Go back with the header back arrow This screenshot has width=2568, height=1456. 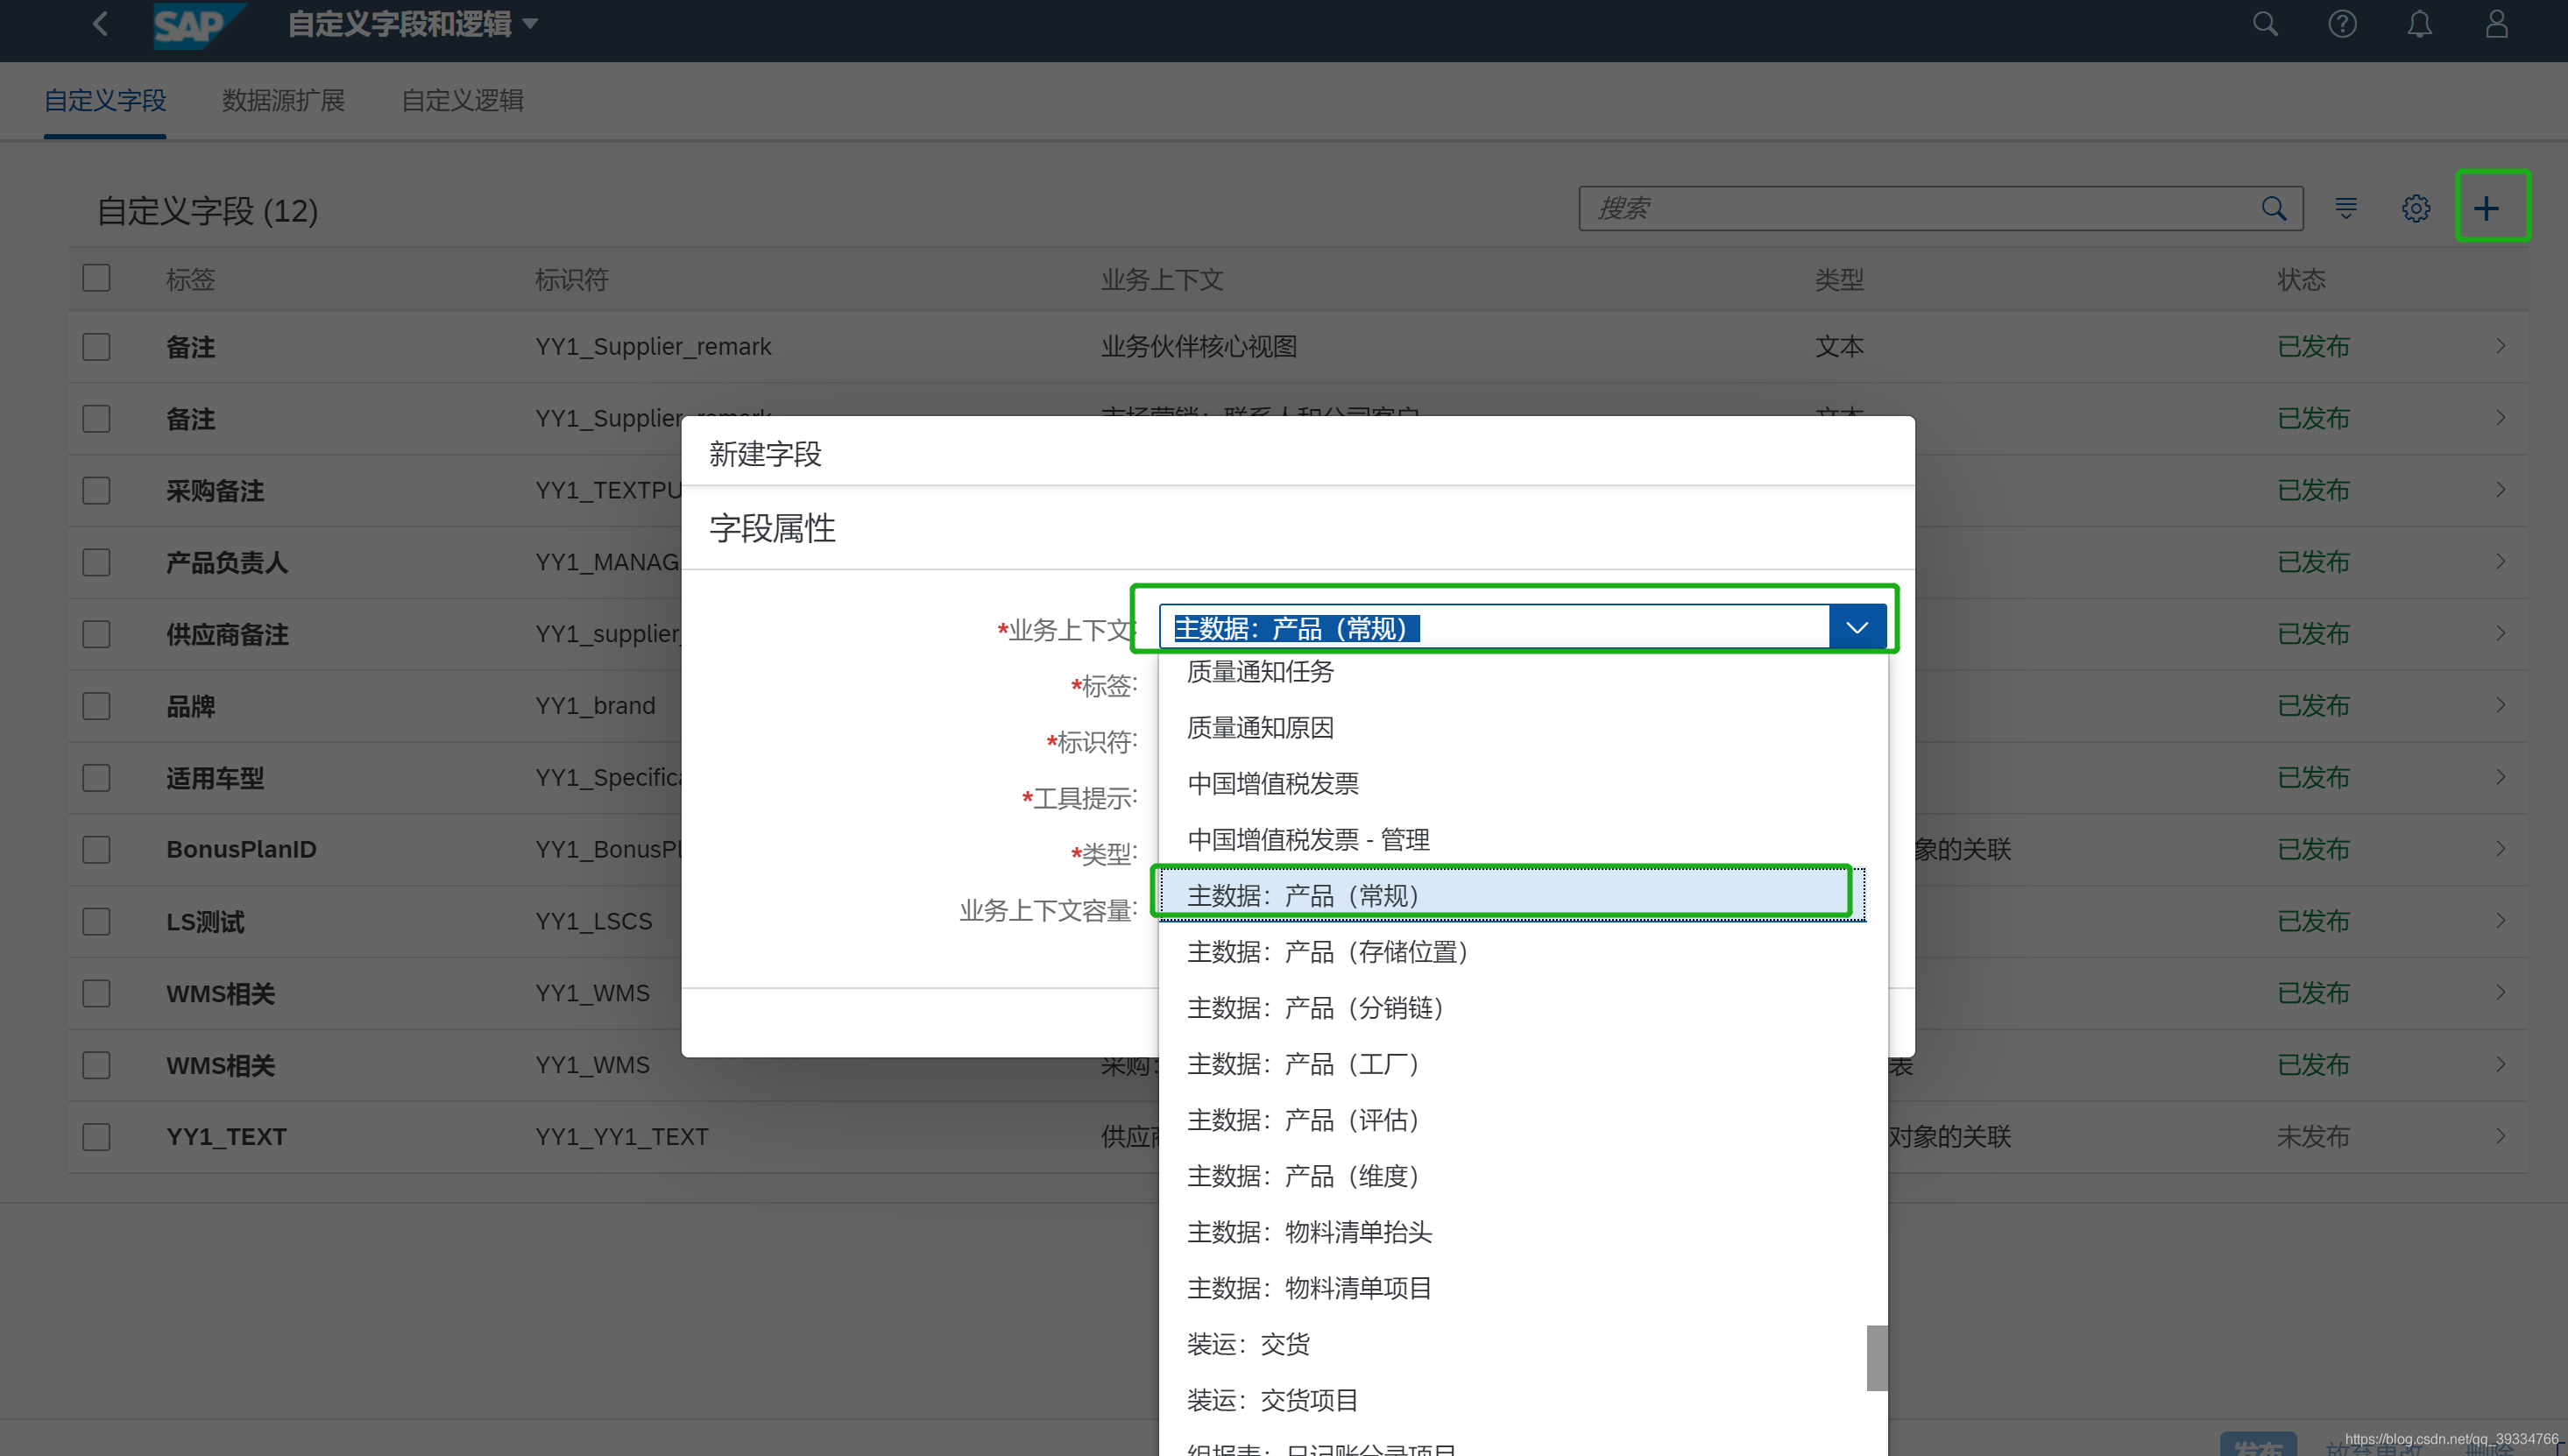pyautogui.click(x=100, y=24)
